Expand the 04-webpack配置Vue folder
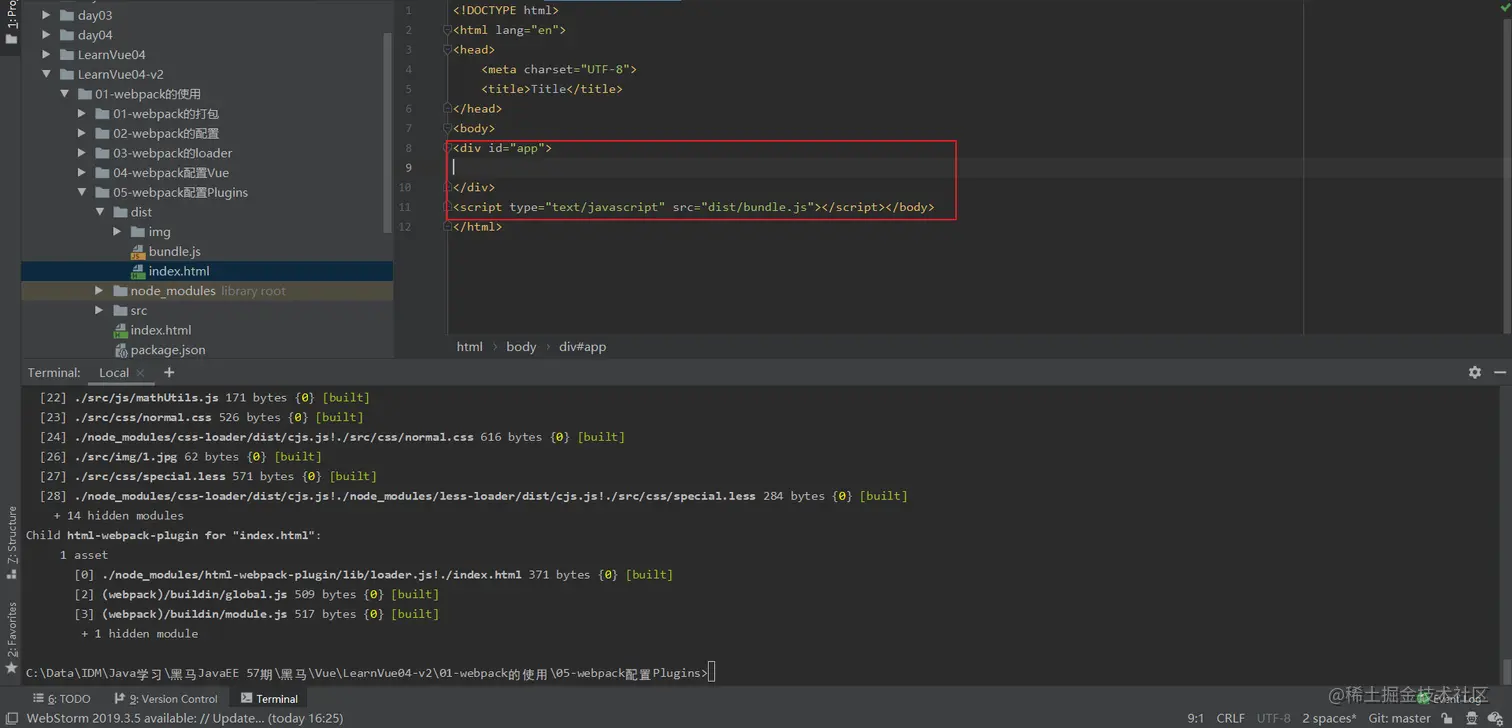 coord(82,173)
